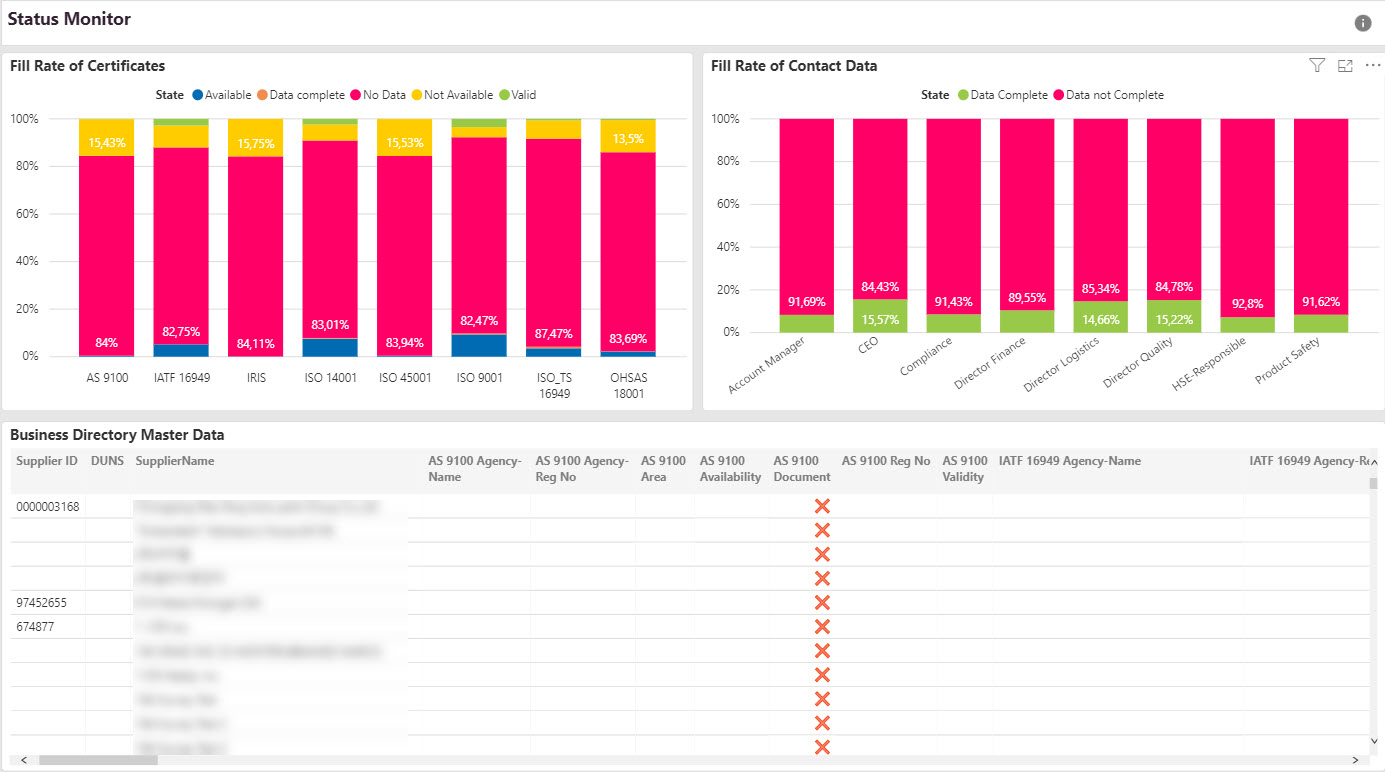Select Valid in certificates legend
The width and height of the screenshot is (1385, 772).
tap(518, 95)
